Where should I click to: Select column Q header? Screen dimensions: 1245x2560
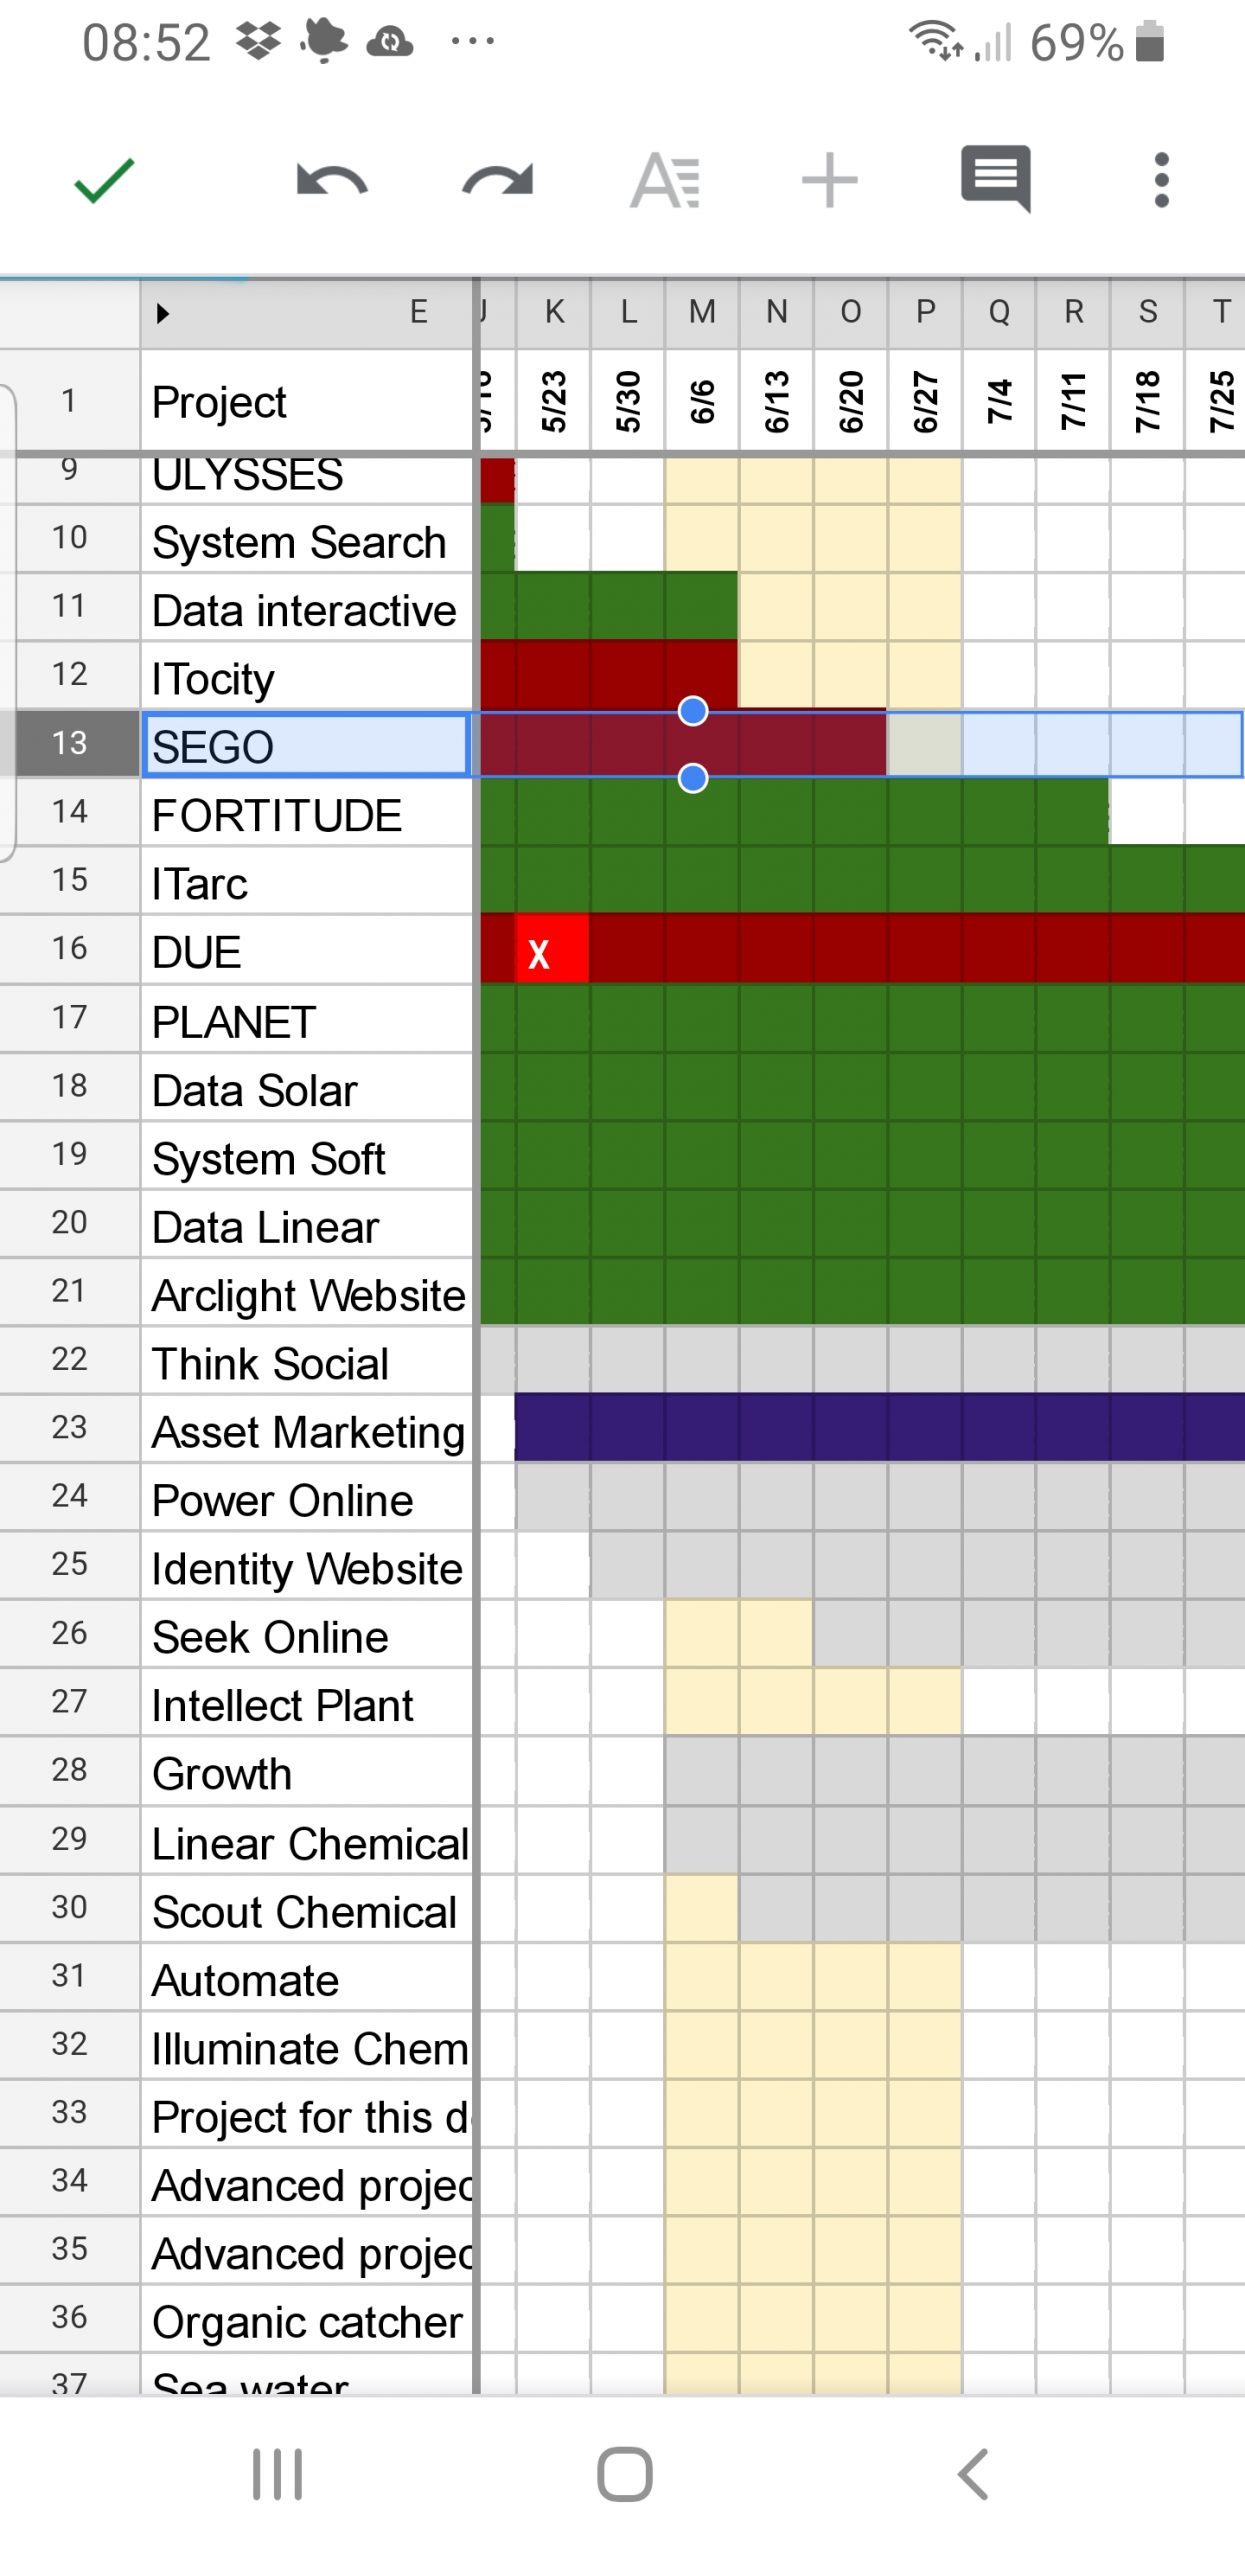[999, 313]
